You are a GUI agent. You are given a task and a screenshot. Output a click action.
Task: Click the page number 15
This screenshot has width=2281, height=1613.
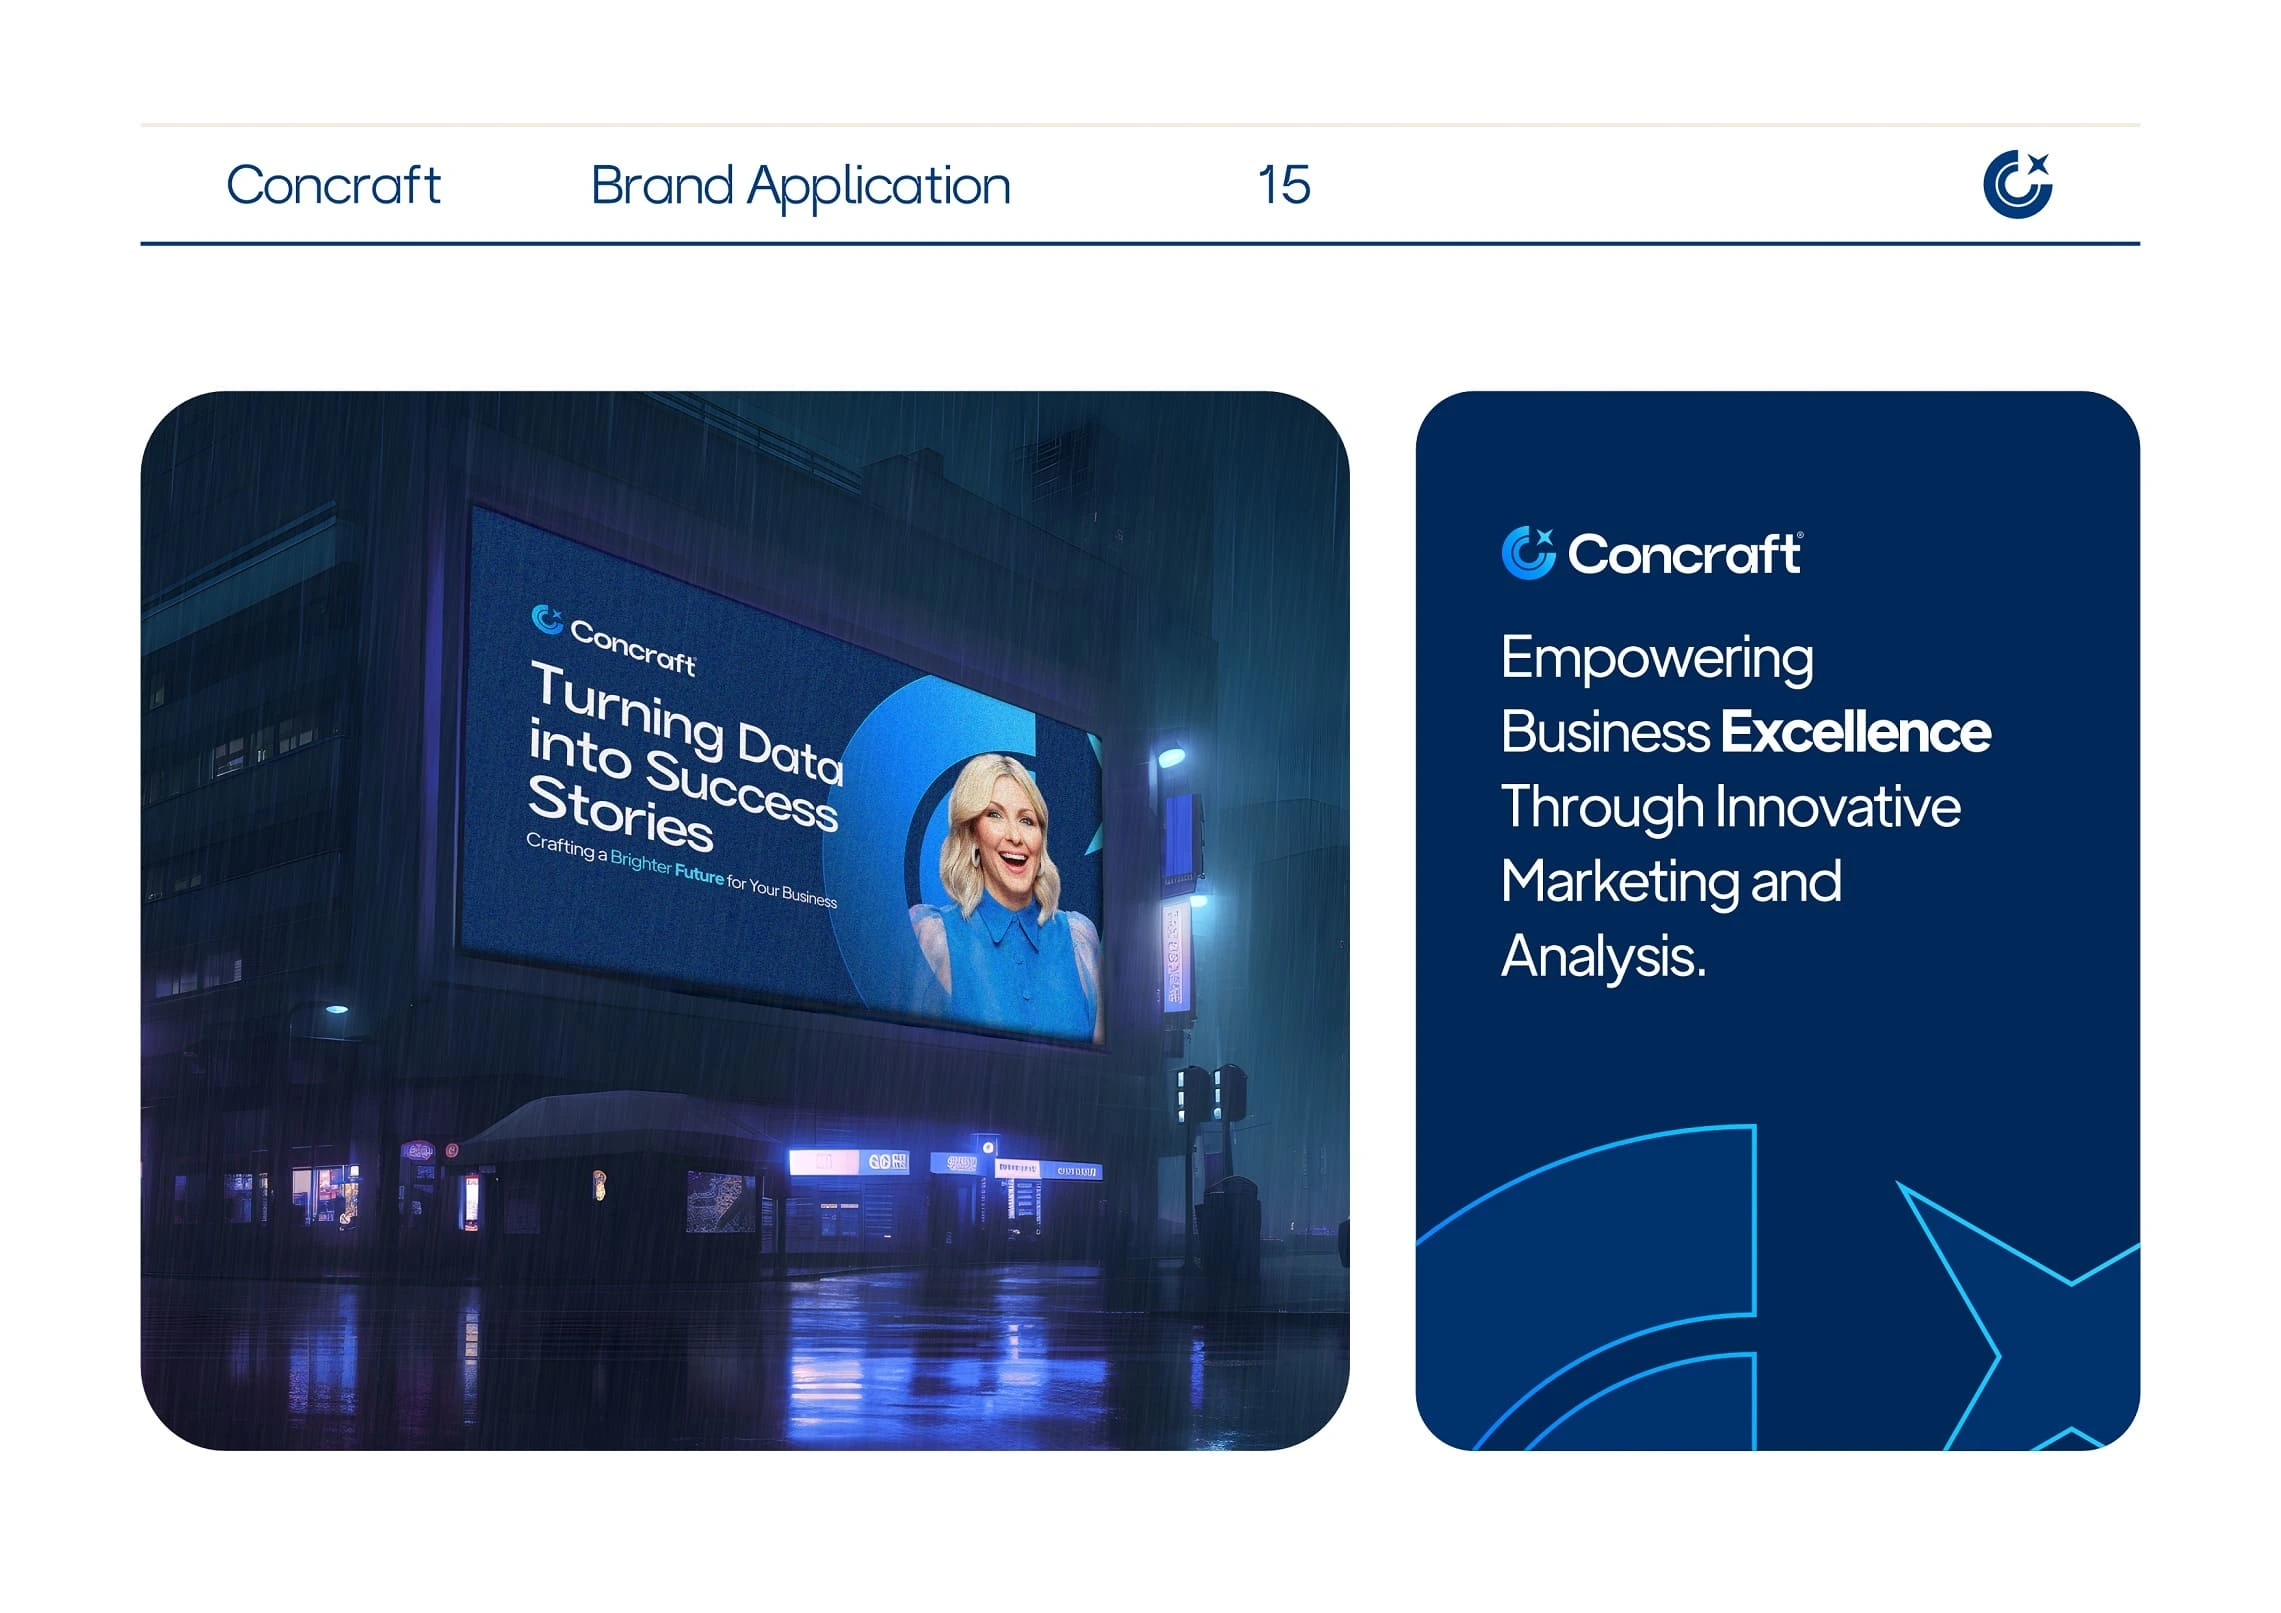1283,186
